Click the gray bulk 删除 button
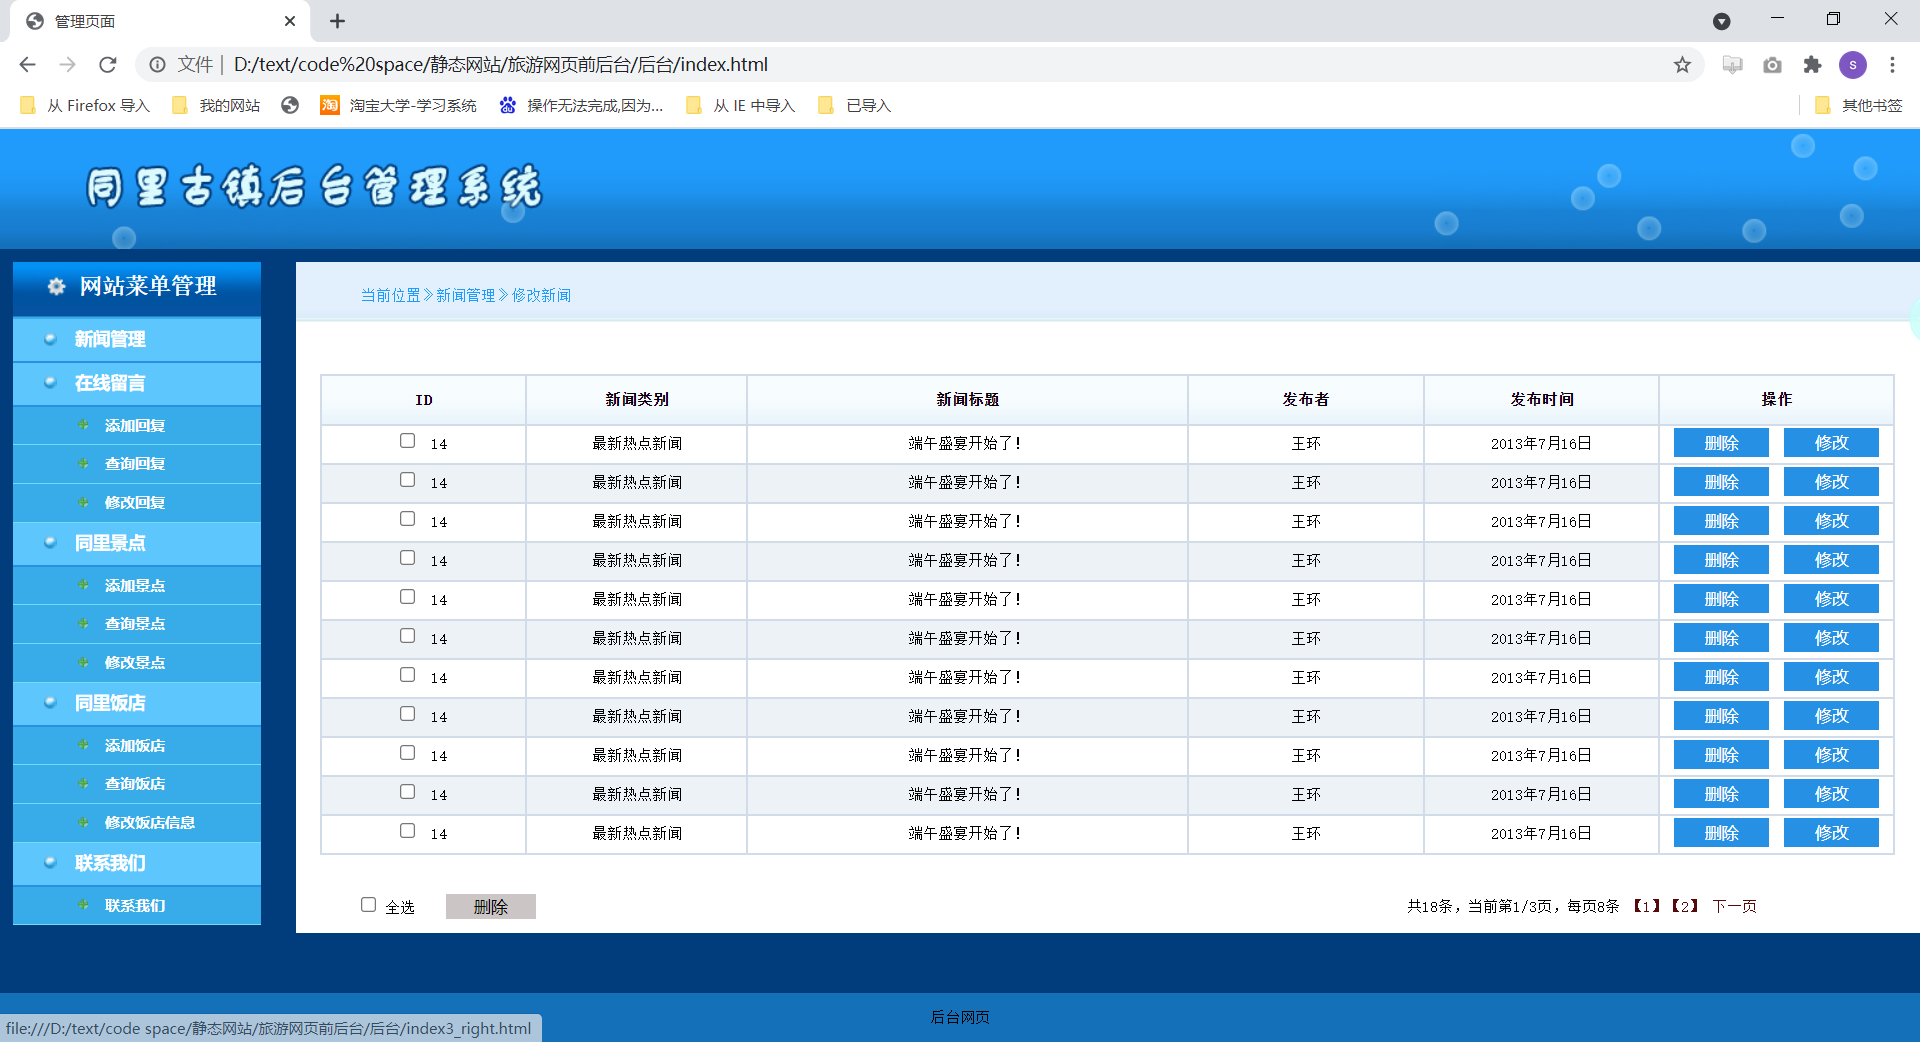 pyautogui.click(x=491, y=906)
